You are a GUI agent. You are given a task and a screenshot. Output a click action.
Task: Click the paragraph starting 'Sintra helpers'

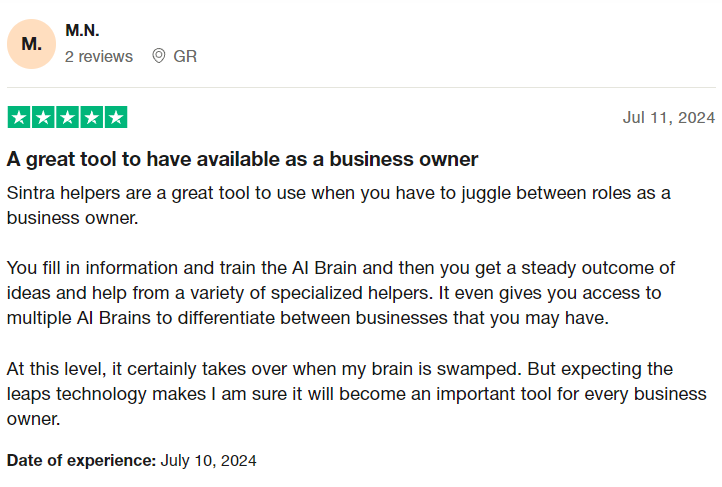[x=338, y=205]
